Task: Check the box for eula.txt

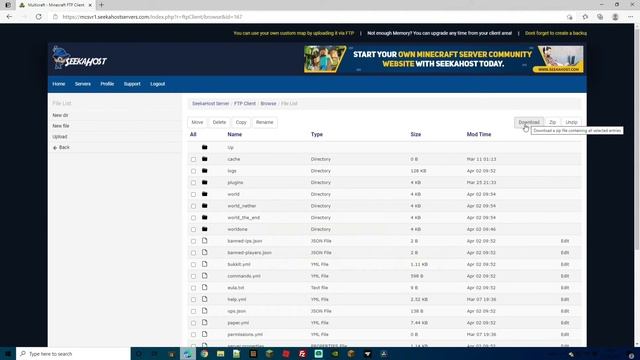Action: point(193,288)
